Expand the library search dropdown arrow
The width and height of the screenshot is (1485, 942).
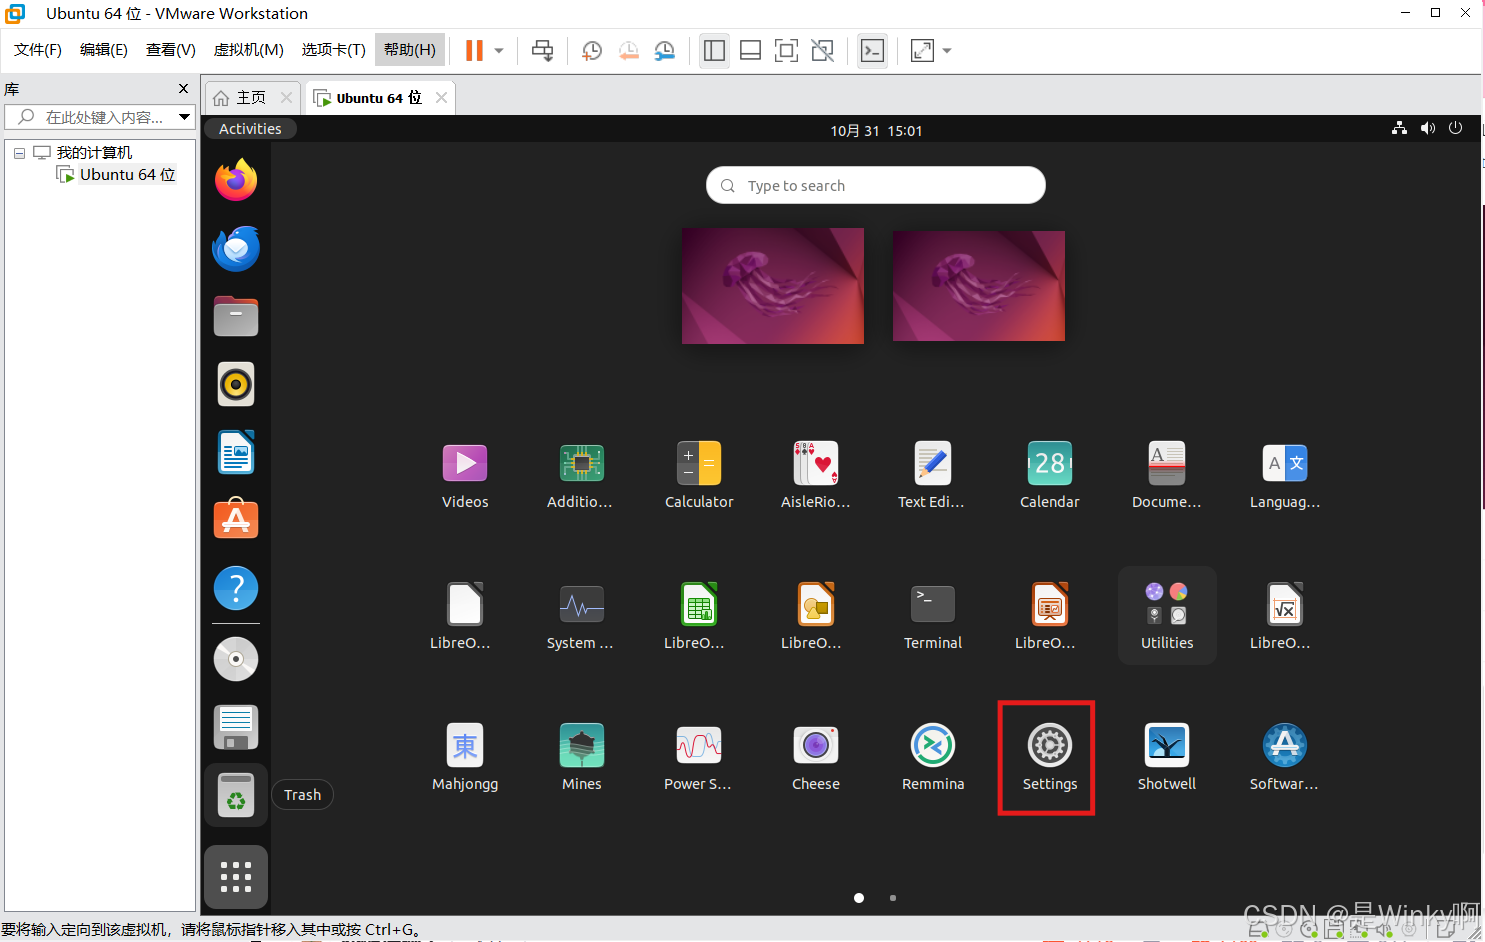tap(184, 117)
